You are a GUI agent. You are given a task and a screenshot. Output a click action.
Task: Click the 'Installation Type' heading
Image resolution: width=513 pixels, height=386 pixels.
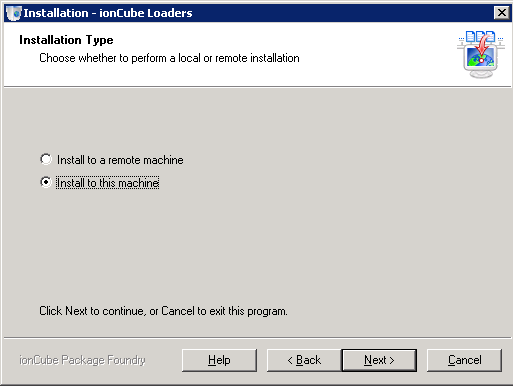click(x=66, y=40)
